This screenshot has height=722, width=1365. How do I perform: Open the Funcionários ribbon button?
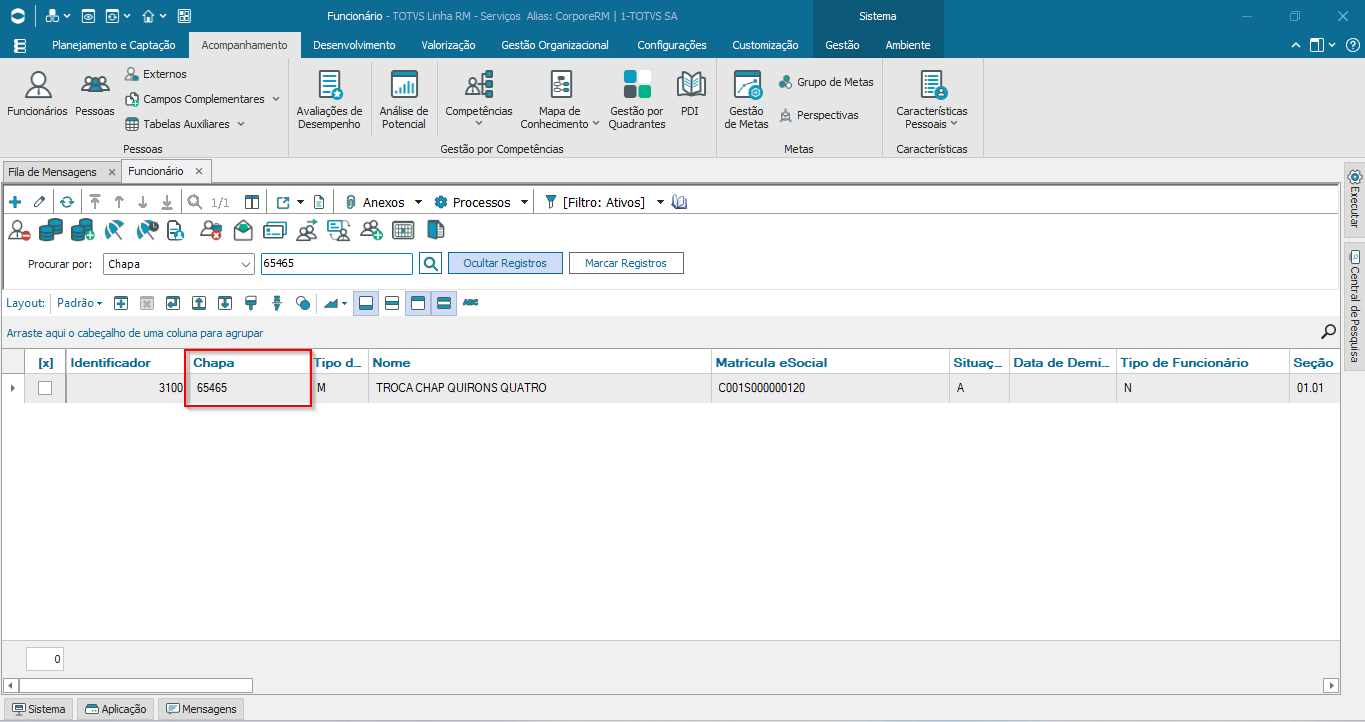38,95
